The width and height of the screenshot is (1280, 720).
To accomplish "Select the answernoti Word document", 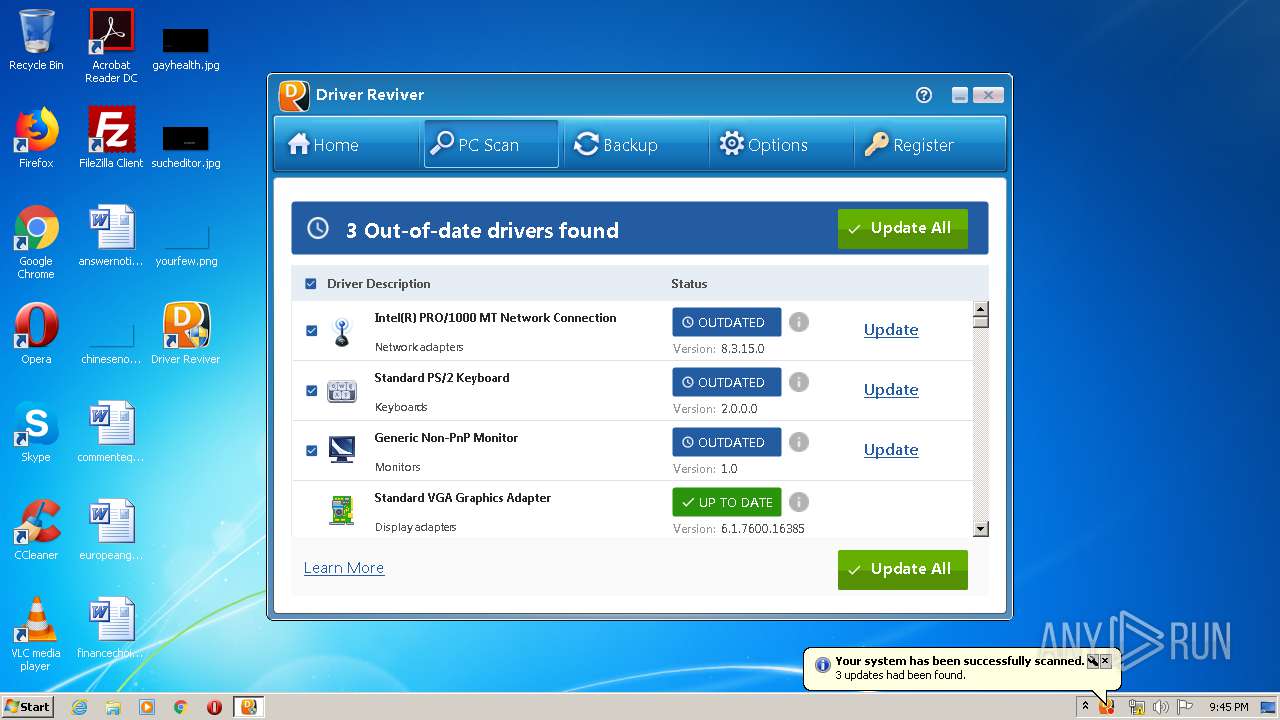I will coord(111,236).
